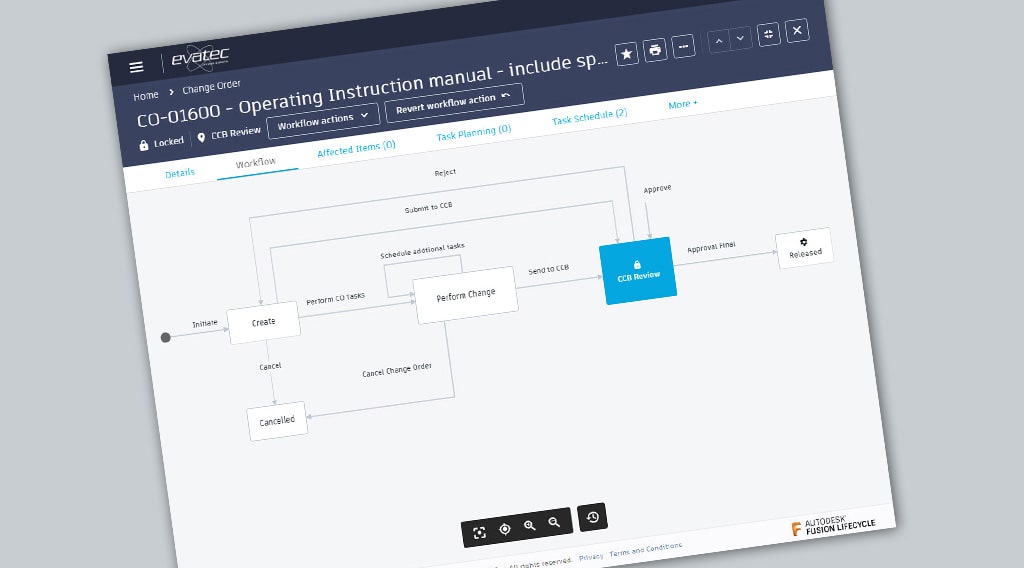Zoom out of the workflow diagram
Screen dimensions: 1024x568
point(554,522)
